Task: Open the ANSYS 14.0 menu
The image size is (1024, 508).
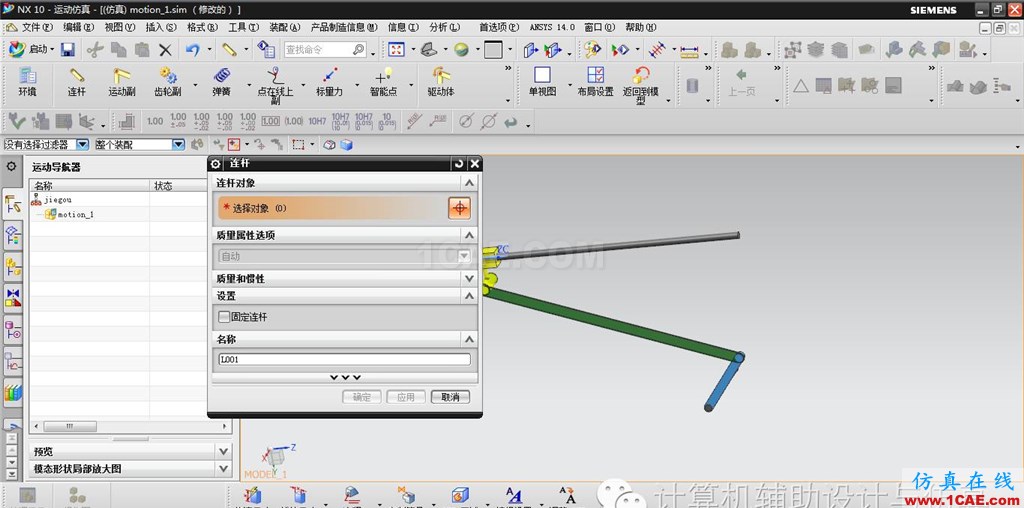Action: [x=552, y=27]
